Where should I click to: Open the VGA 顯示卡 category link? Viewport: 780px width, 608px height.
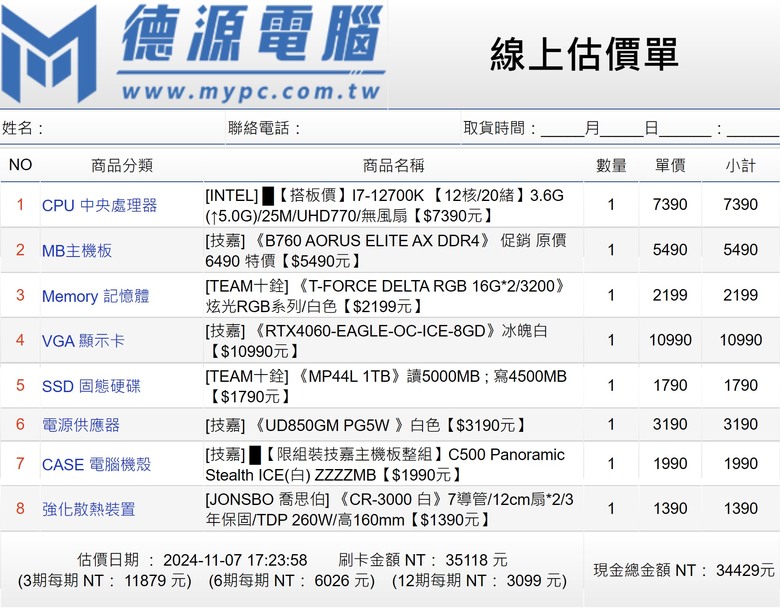(x=83, y=341)
